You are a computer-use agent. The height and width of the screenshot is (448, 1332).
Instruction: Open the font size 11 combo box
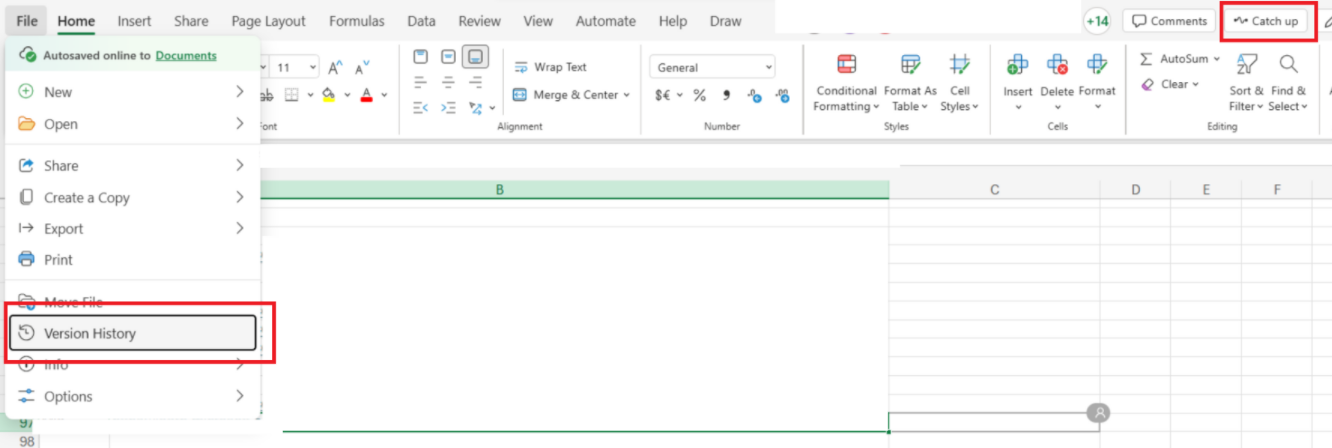pyautogui.click(x=296, y=67)
